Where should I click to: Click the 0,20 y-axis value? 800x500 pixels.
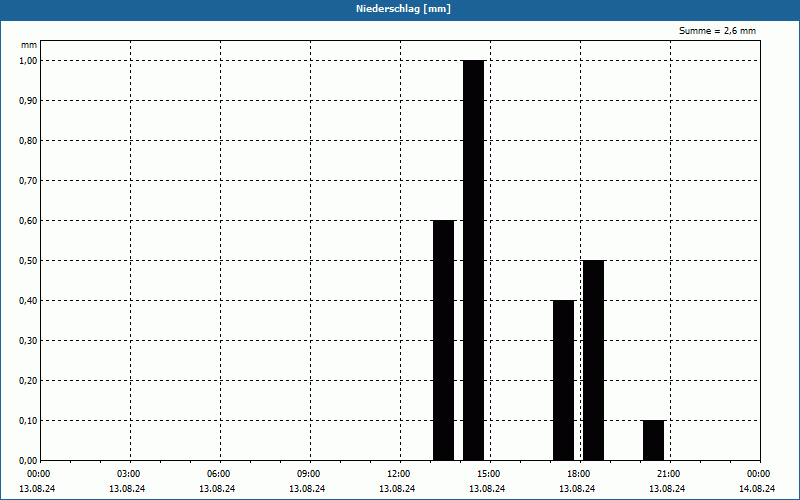point(28,381)
